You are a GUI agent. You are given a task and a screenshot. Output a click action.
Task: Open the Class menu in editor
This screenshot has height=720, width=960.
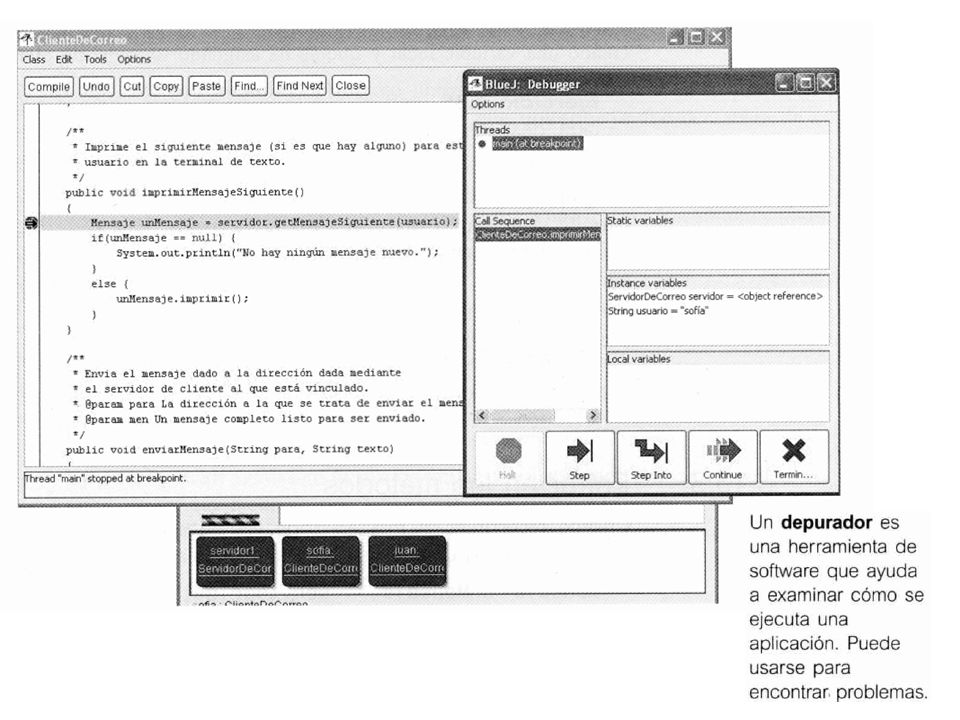[34, 59]
